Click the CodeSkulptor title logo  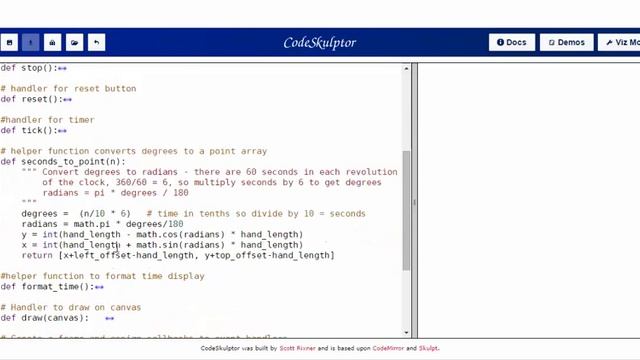pyautogui.click(x=320, y=42)
